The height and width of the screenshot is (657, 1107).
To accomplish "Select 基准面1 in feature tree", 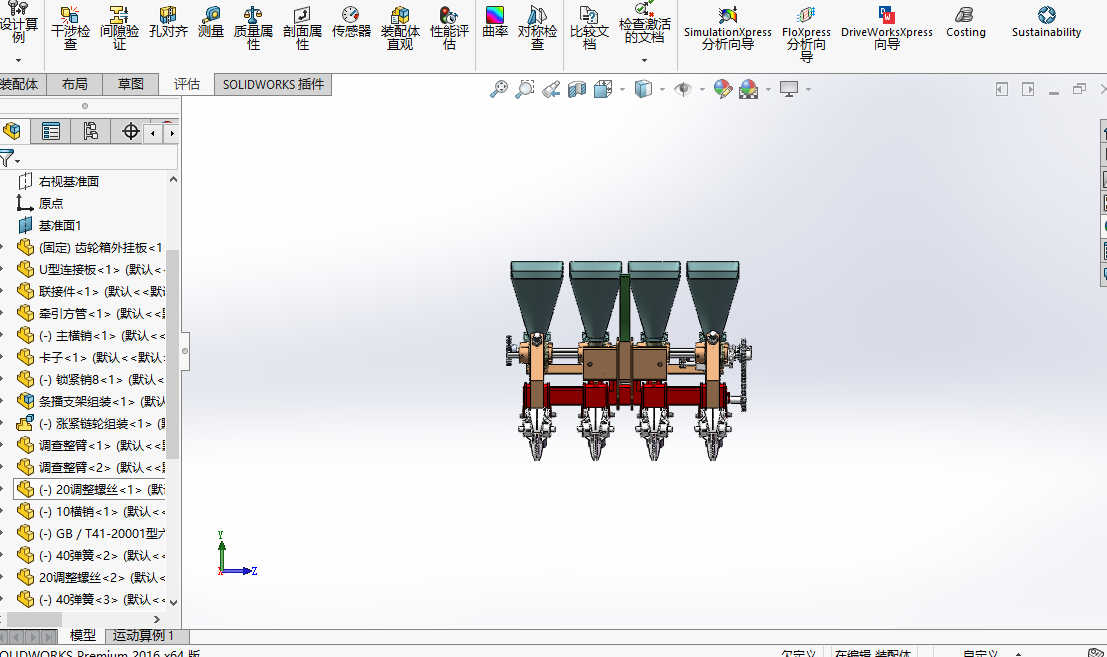I will coord(59,225).
